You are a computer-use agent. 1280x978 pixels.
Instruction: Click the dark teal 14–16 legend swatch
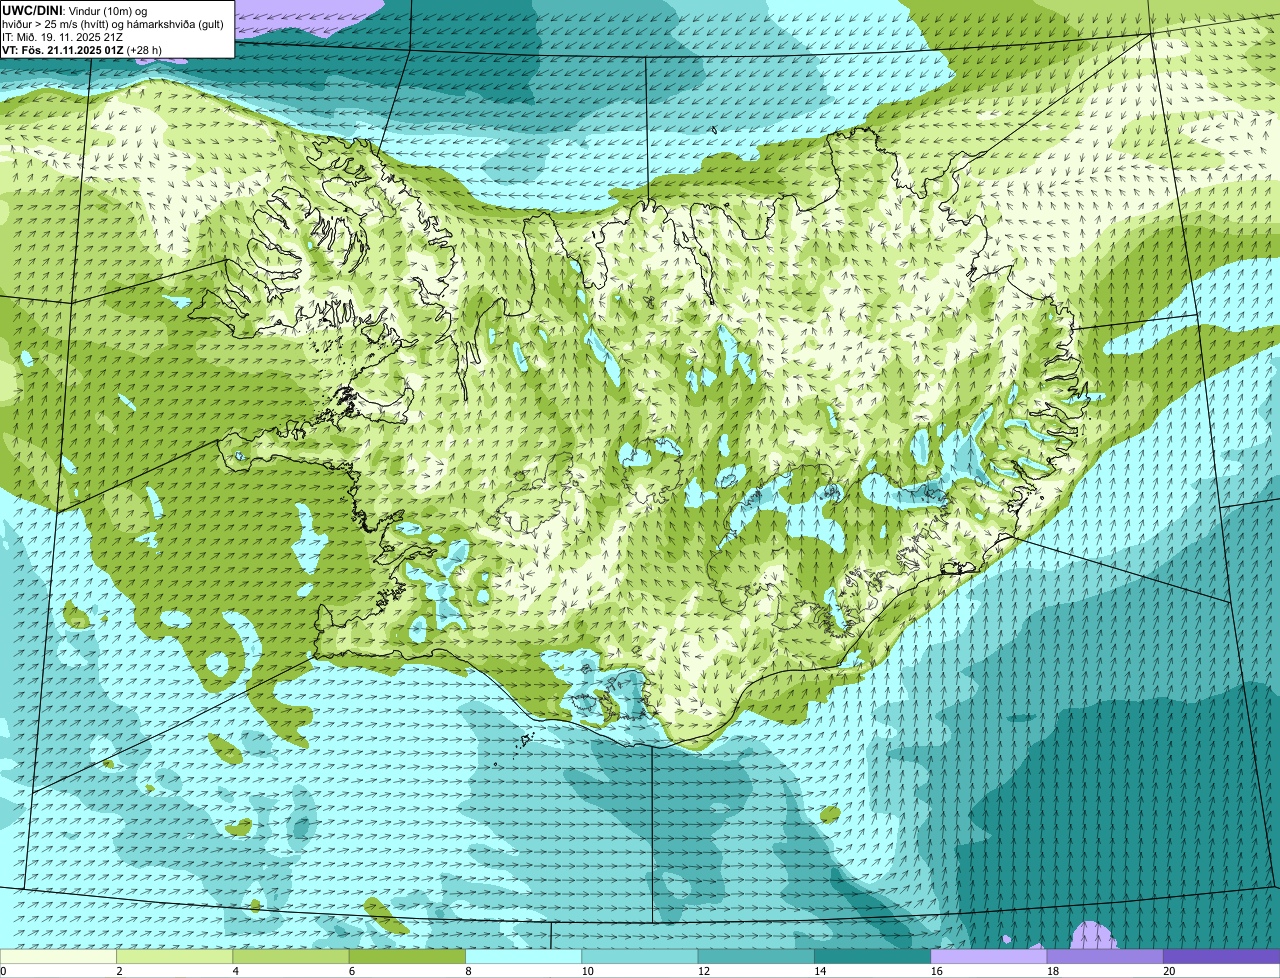coord(872,956)
